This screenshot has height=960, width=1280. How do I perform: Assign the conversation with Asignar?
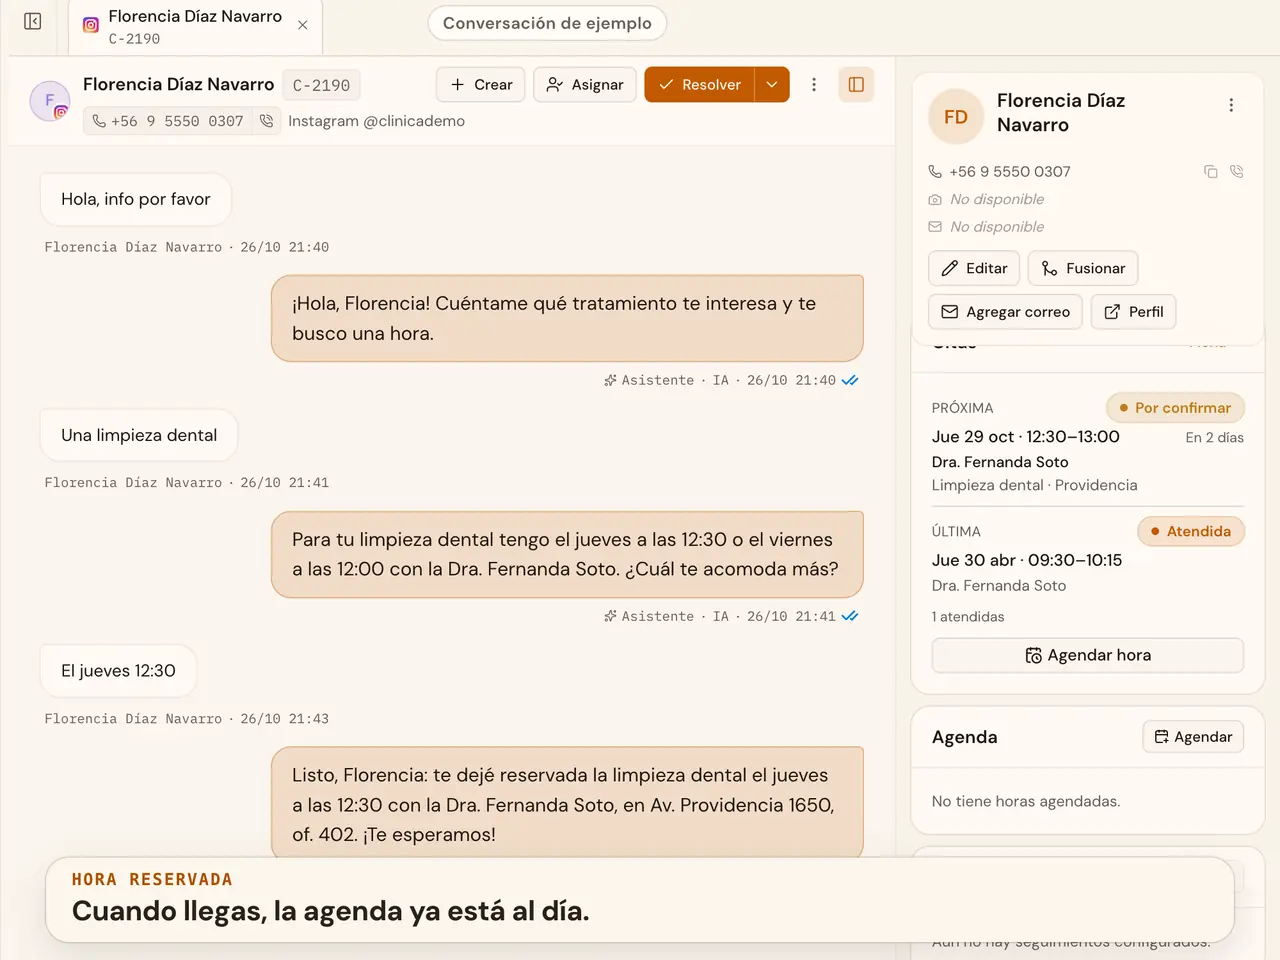[585, 85]
